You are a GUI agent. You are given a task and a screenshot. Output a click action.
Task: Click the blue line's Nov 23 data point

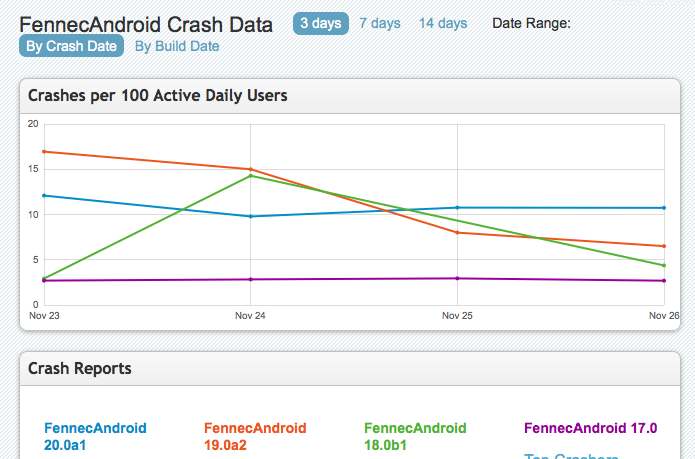pyautogui.click(x=44, y=196)
